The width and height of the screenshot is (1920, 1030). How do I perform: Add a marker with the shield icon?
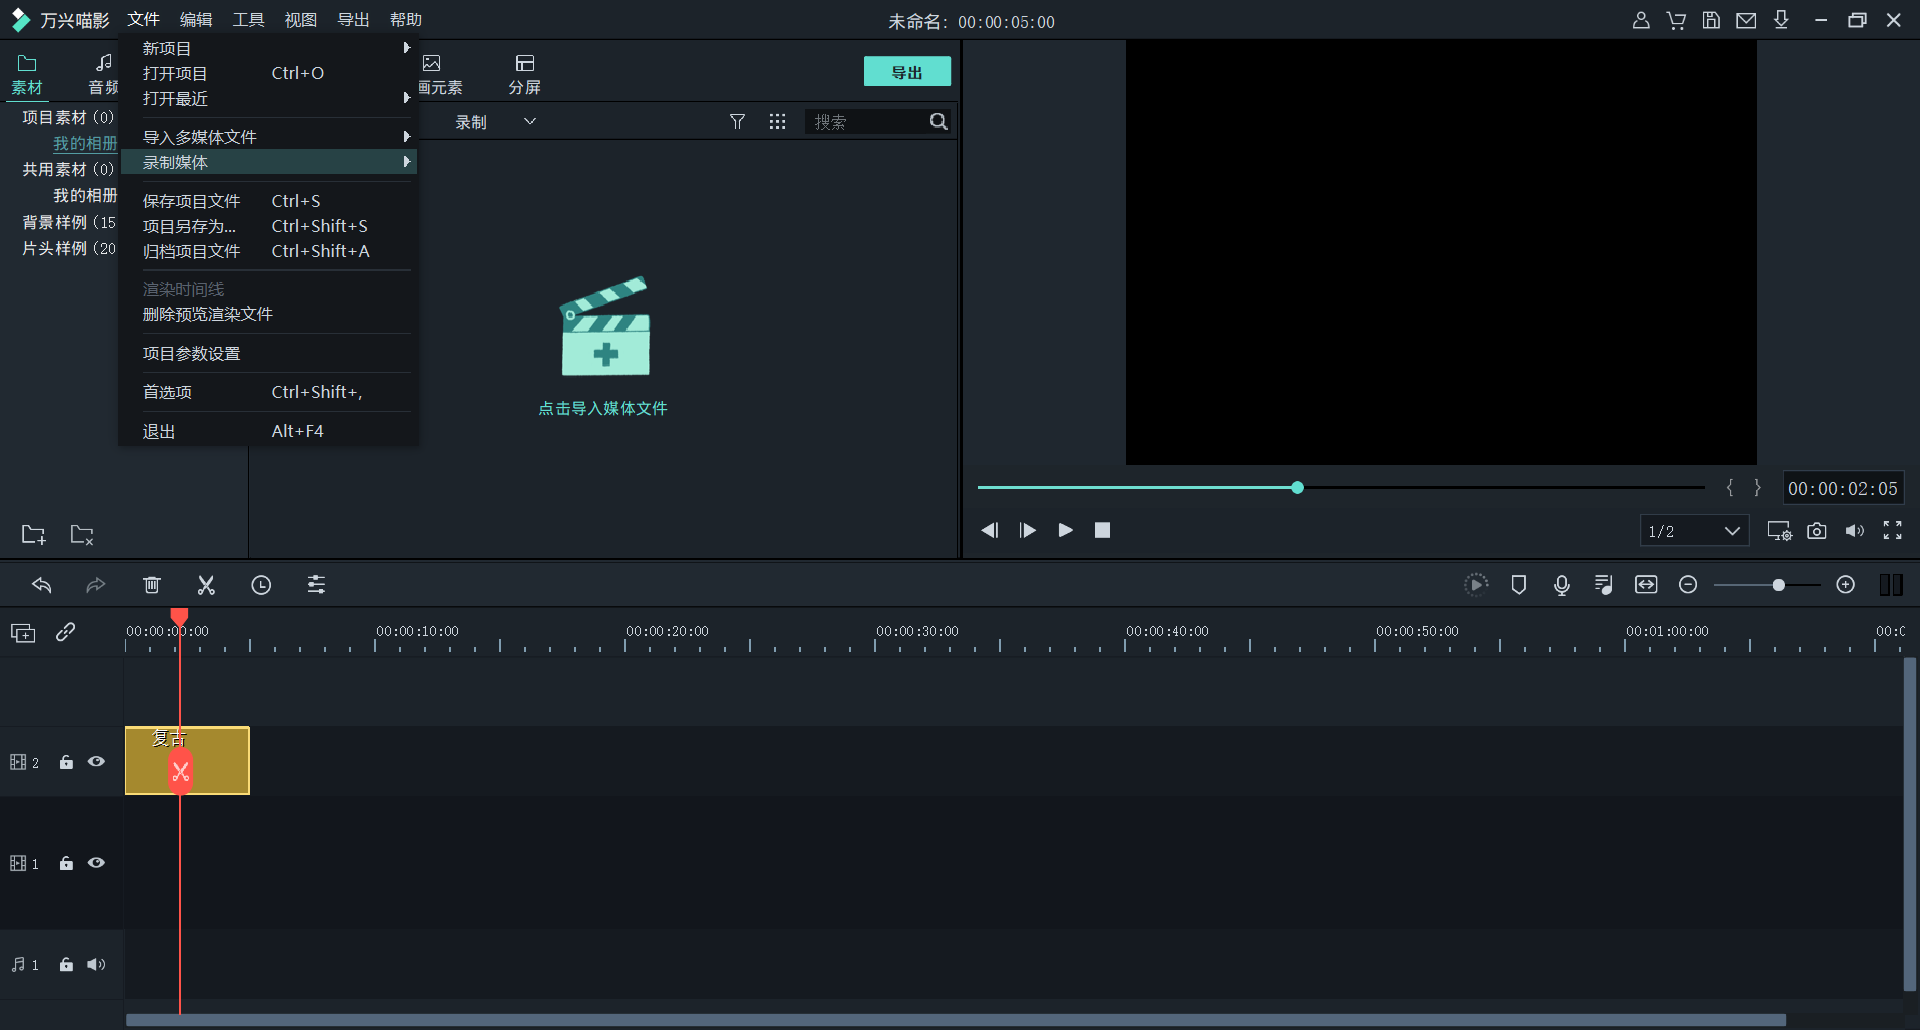pyautogui.click(x=1518, y=585)
